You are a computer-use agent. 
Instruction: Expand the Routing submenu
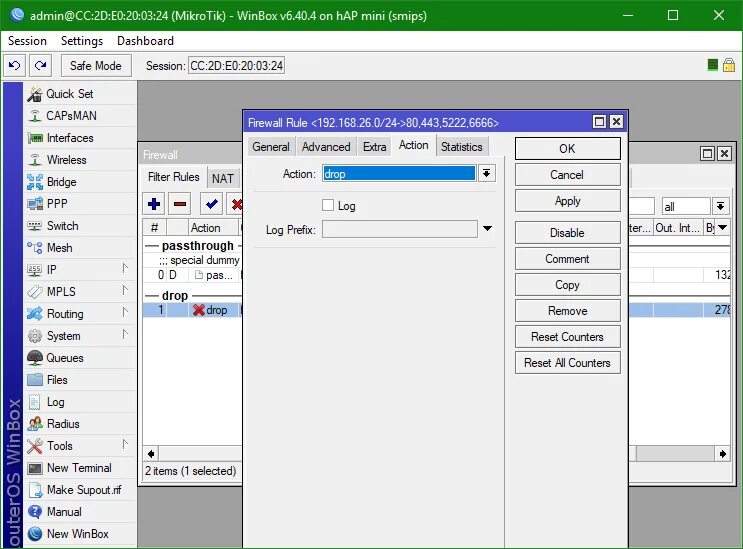125,313
